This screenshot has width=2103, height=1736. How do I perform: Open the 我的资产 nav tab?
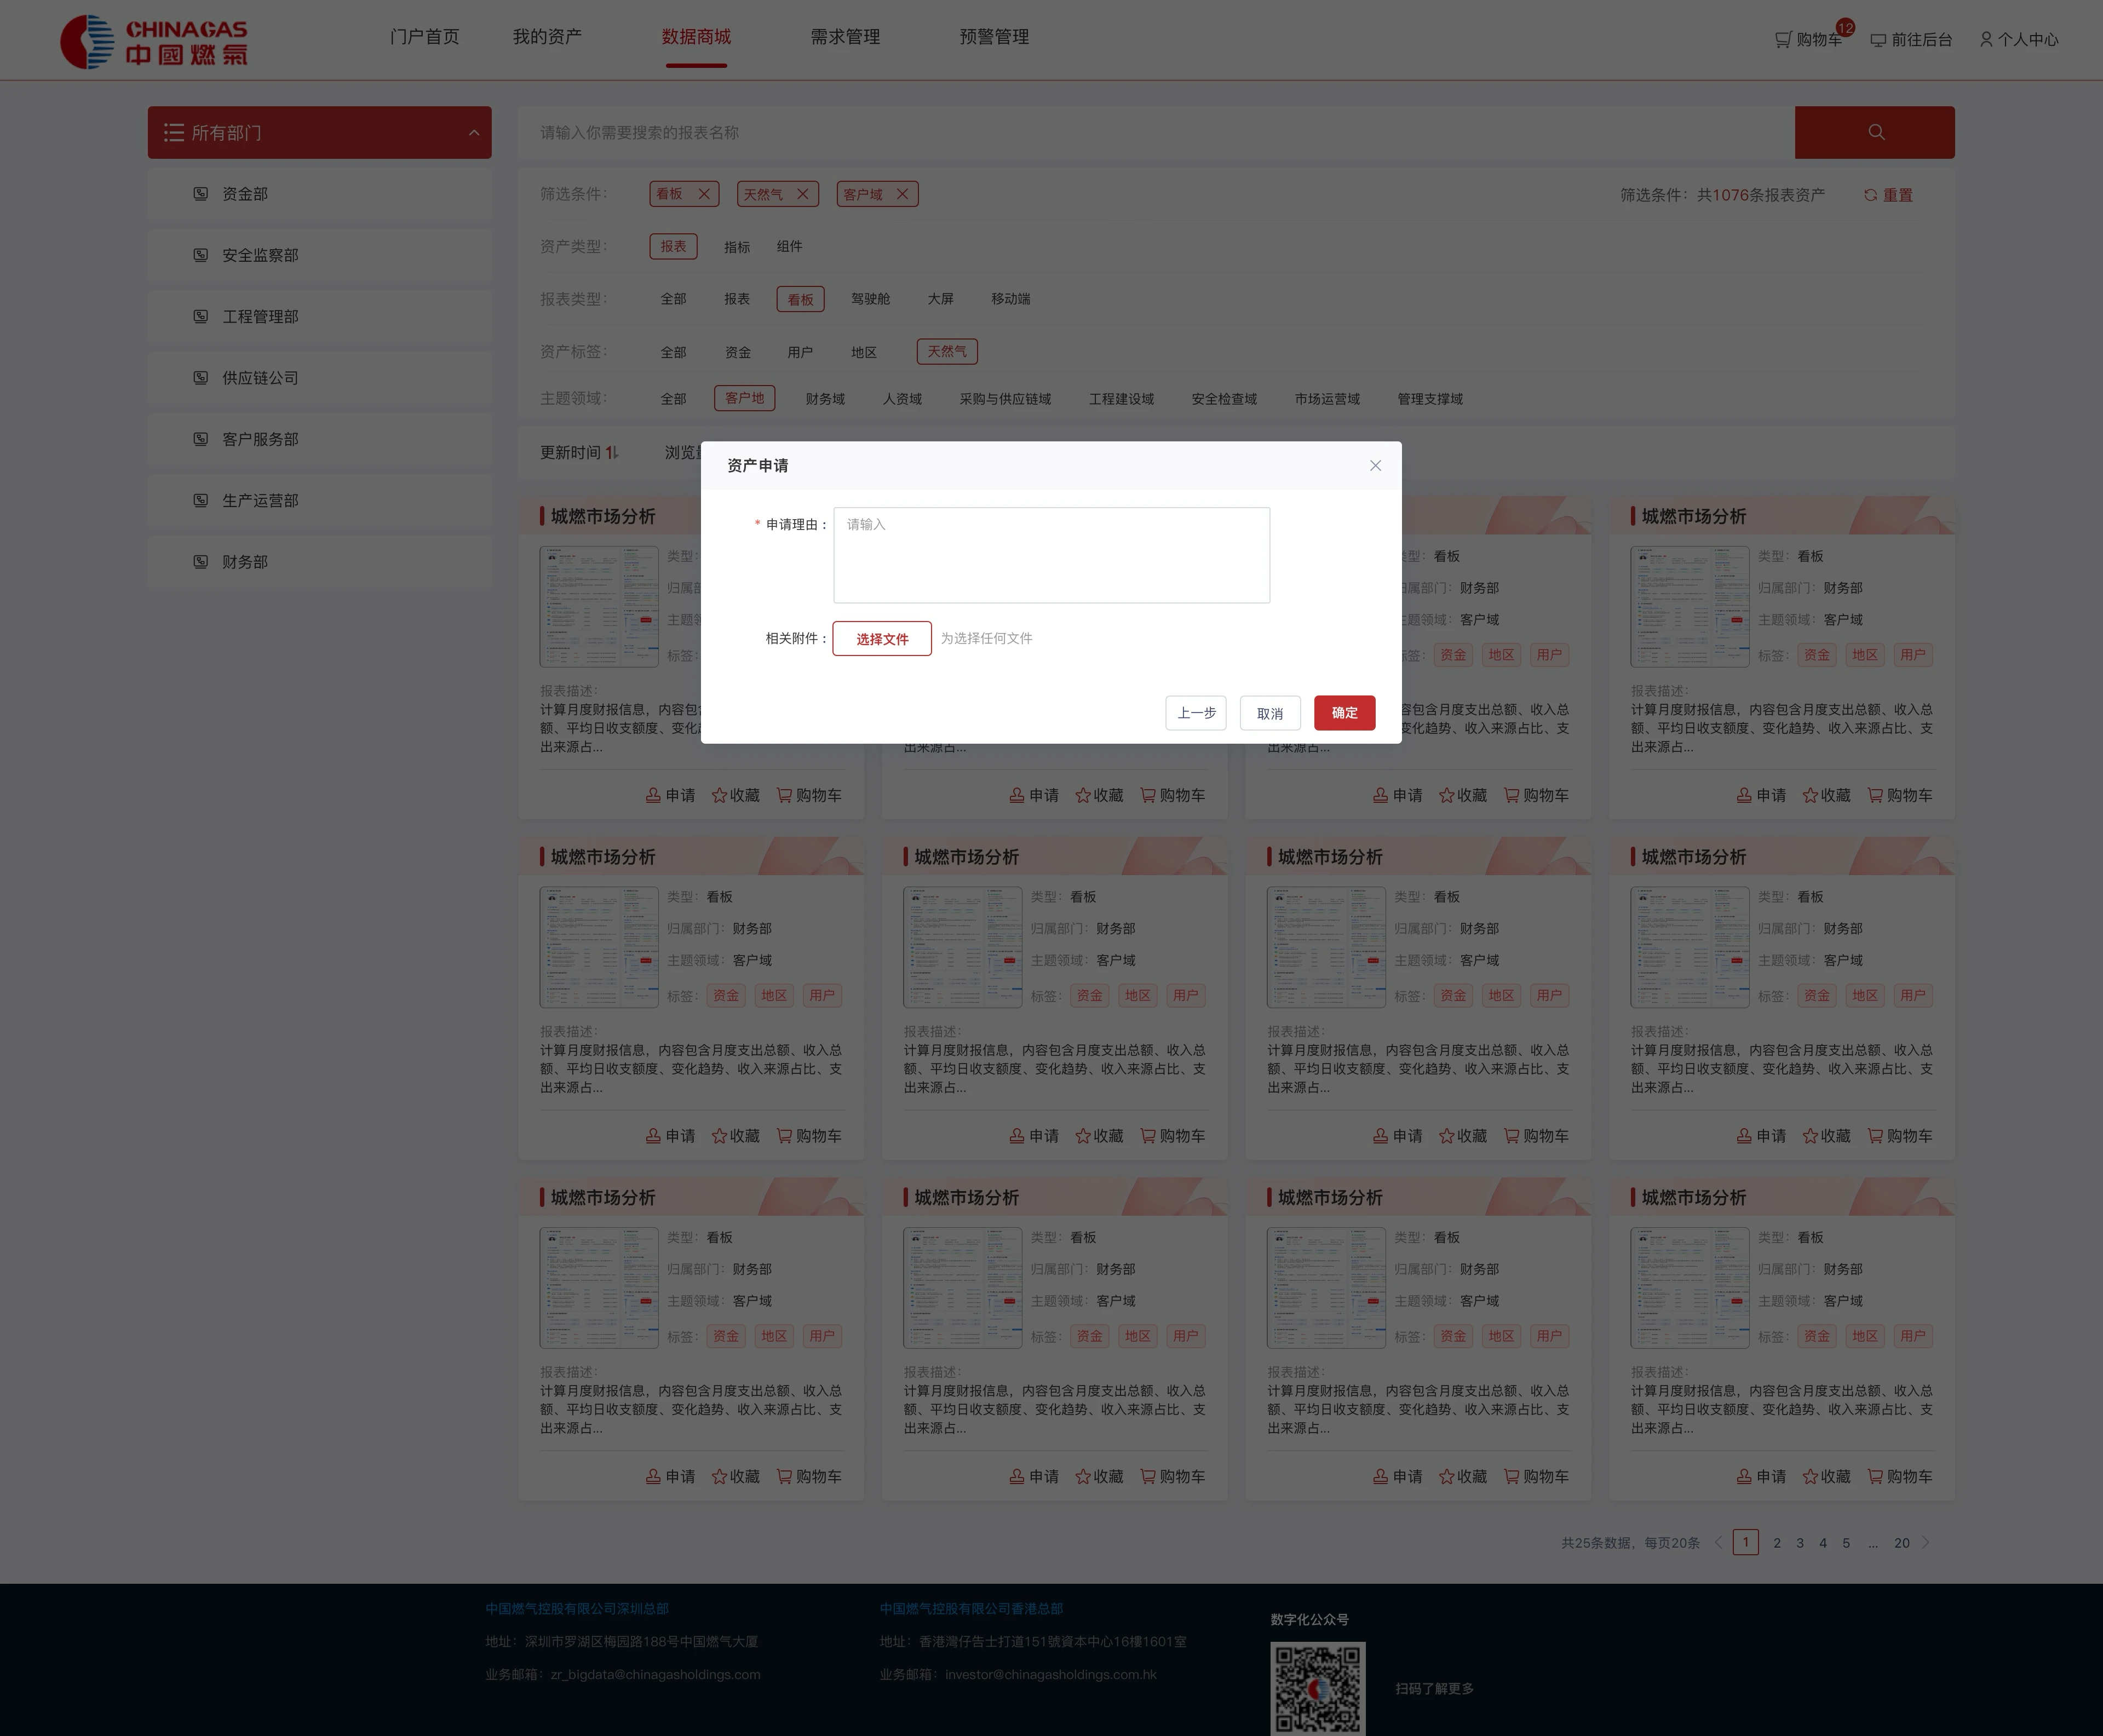(547, 37)
